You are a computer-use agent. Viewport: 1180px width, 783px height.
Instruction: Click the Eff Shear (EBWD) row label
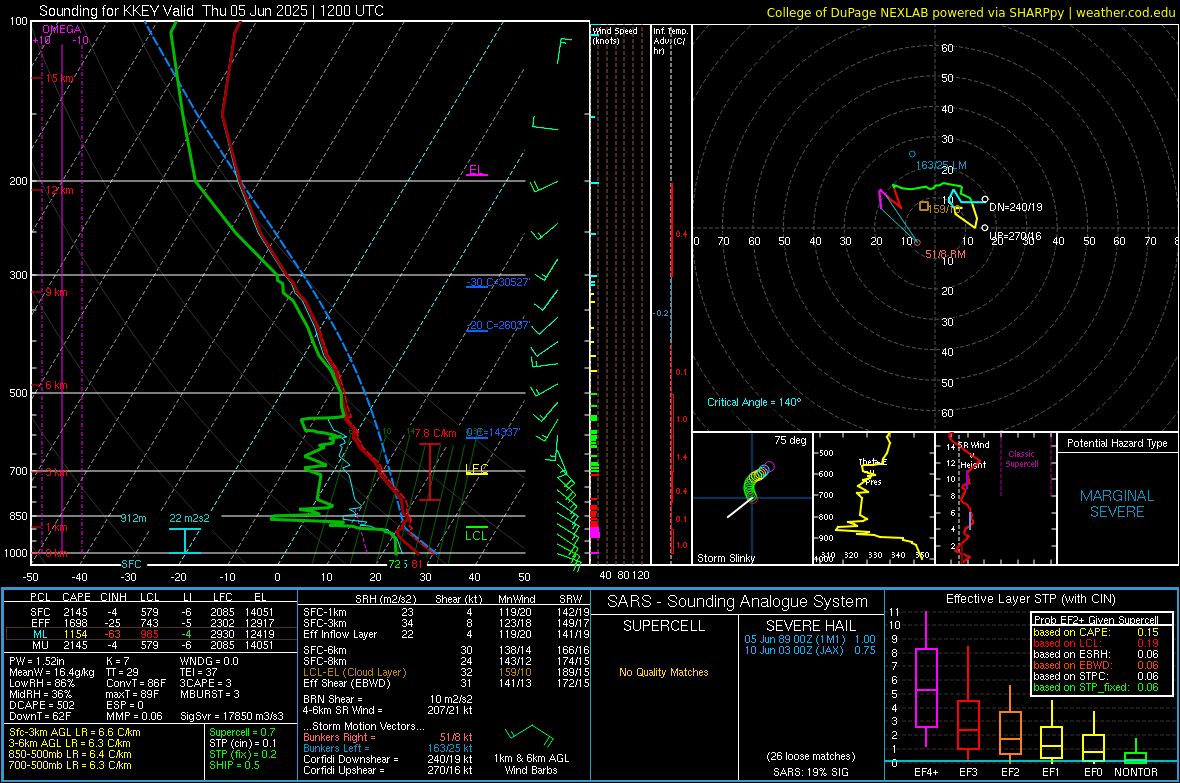click(x=347, y=684)
